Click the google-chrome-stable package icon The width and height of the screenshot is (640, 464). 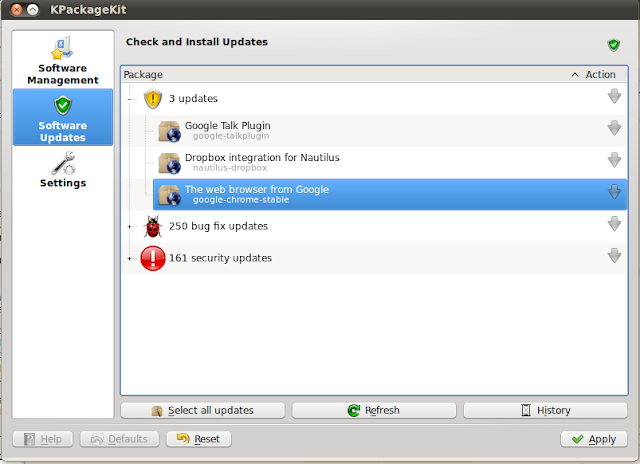(169, 195)
